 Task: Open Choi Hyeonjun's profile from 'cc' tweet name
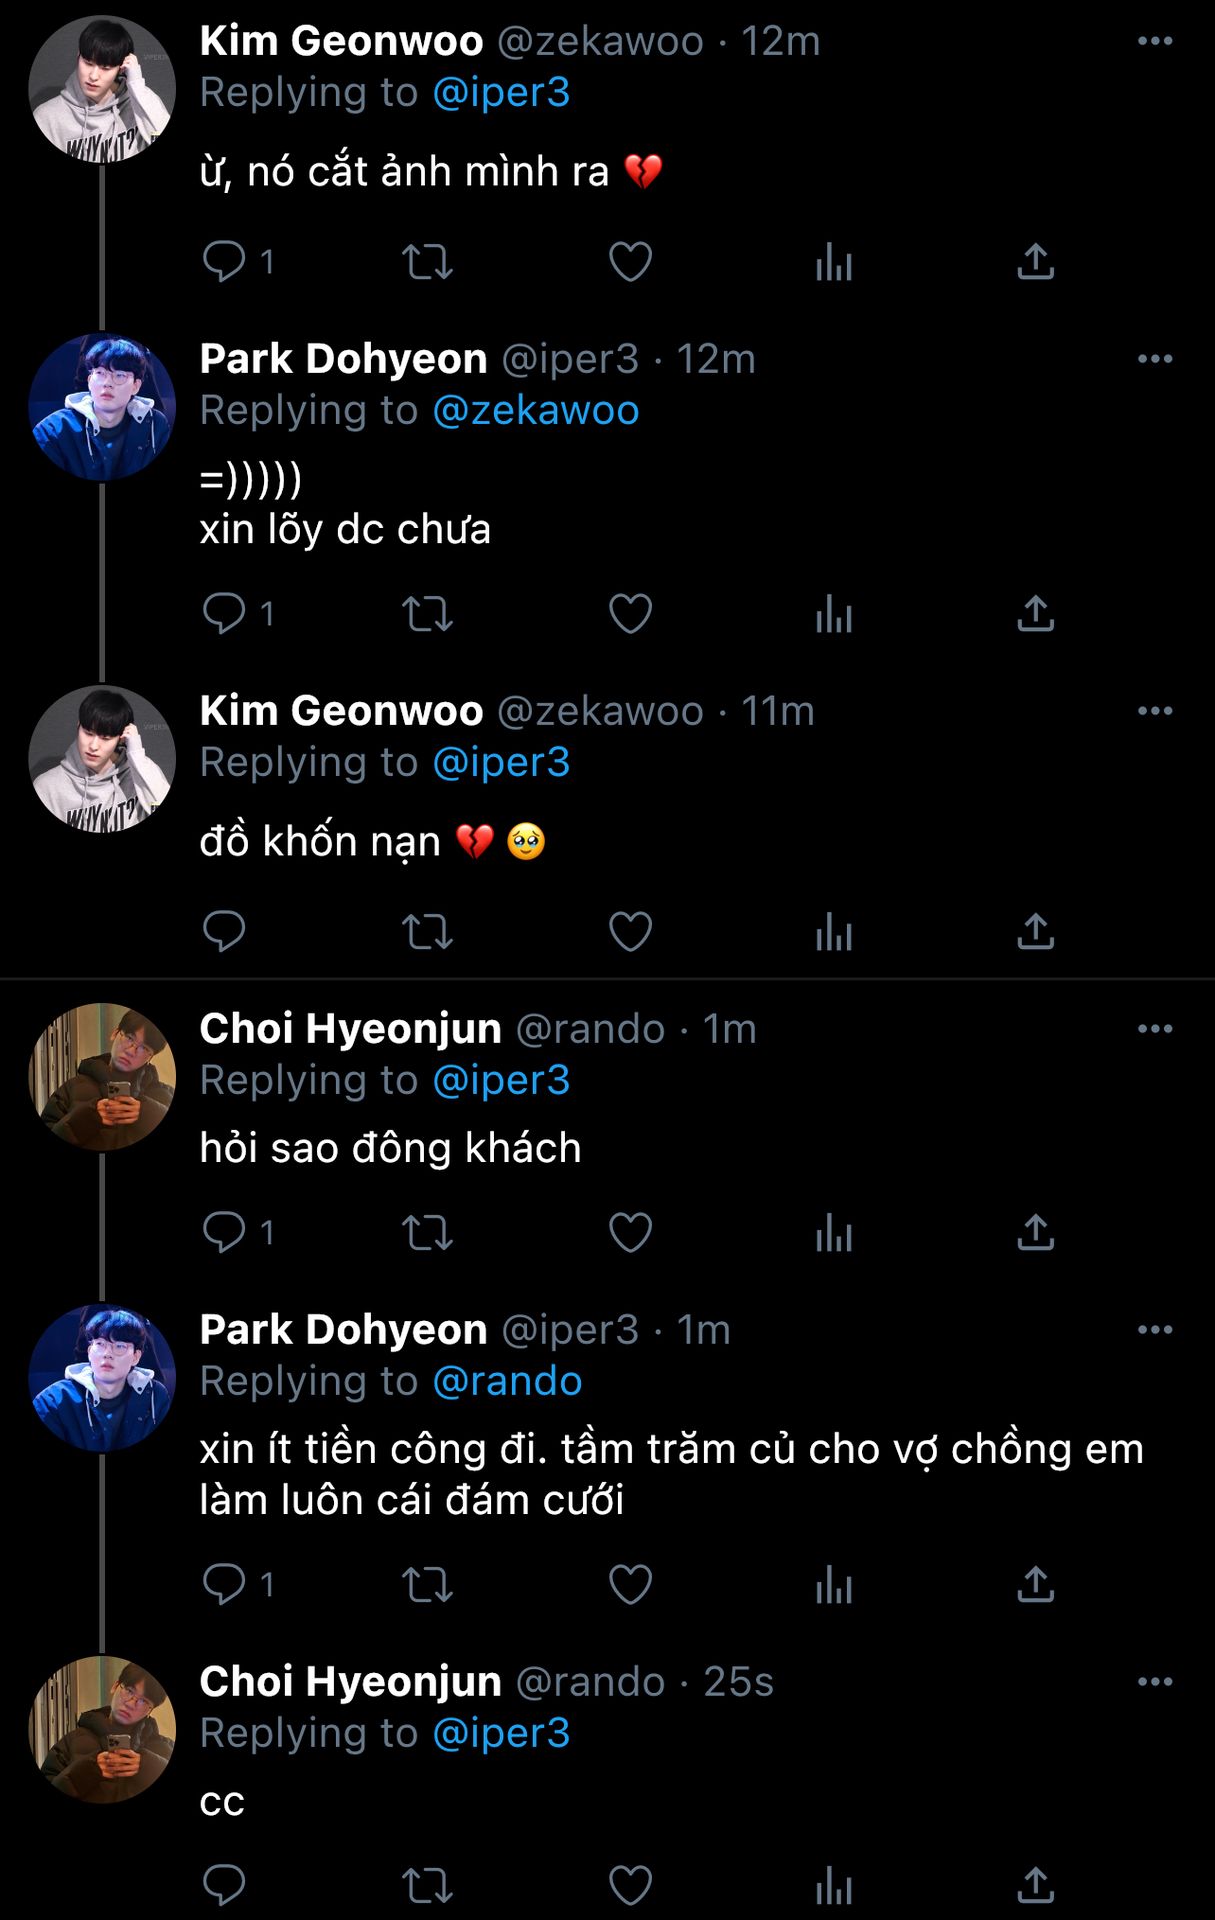coord(350,1682)
